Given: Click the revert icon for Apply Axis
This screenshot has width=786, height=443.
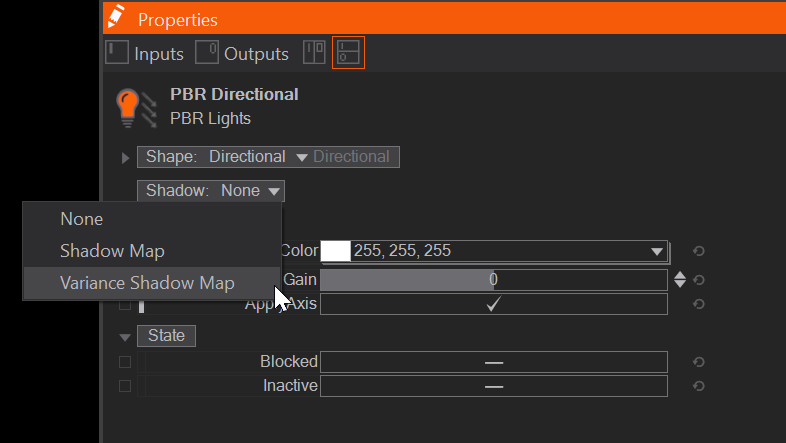Looking at the screenshot, I should pos(699,304).
